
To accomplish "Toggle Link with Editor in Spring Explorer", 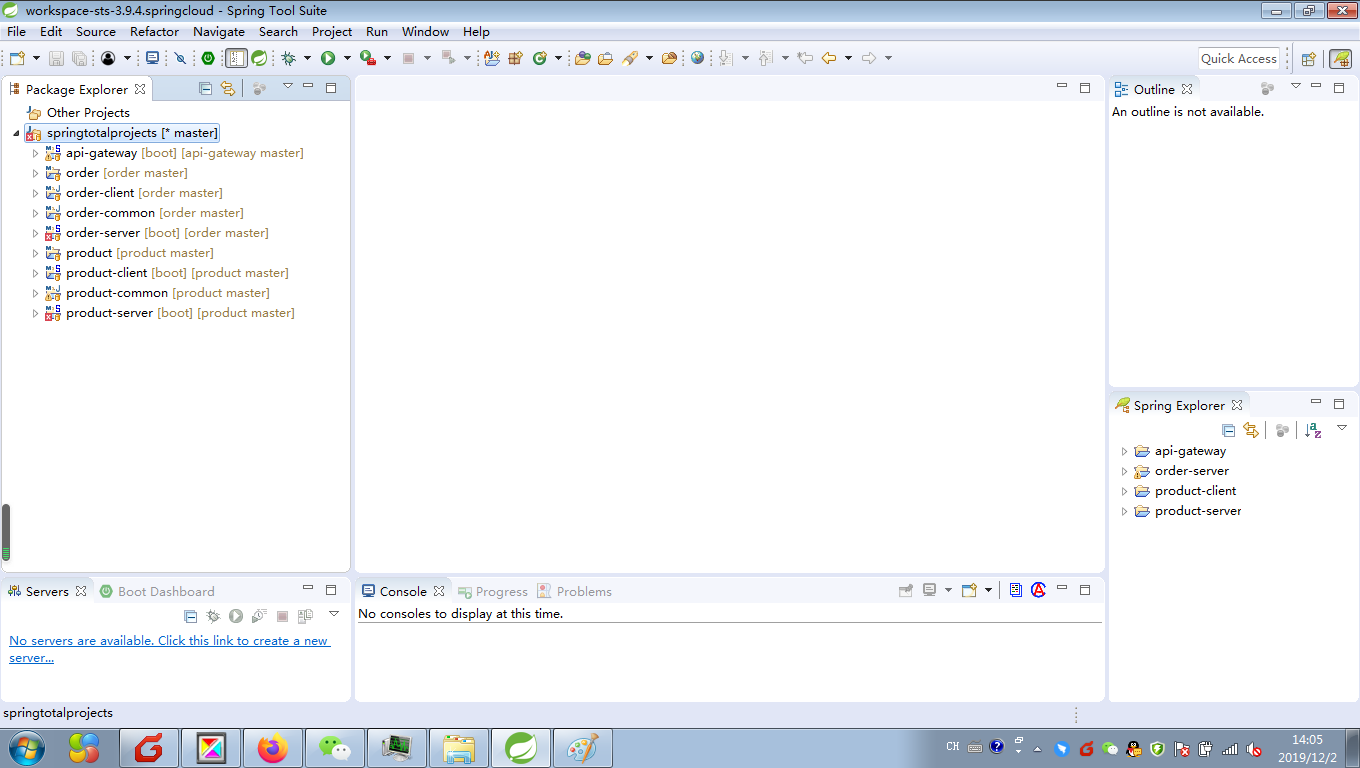I will pyautogui.click(x=1251, y=430).
